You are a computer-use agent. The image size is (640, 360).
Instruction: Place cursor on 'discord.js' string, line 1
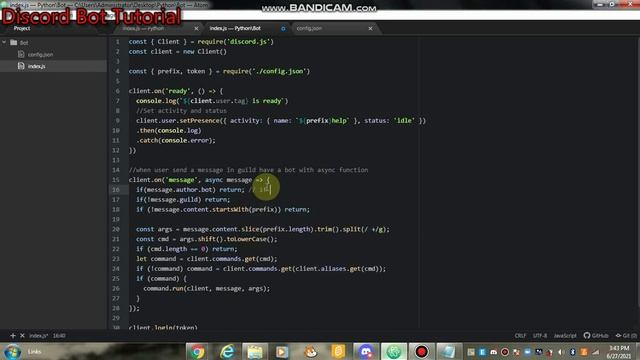(249, 42)
